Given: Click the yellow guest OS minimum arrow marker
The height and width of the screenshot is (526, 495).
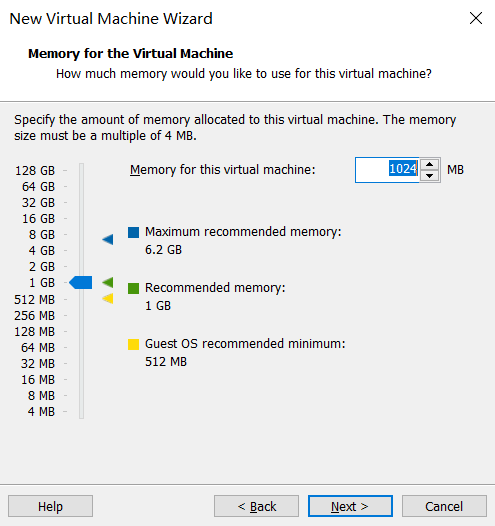Looking at the screenshot, I should 108,298.
